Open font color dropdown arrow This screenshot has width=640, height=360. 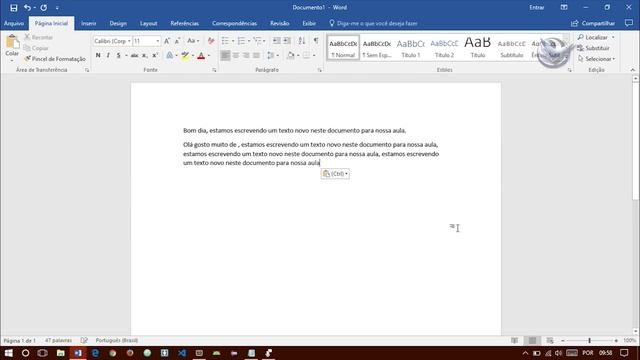coord(209,56)
